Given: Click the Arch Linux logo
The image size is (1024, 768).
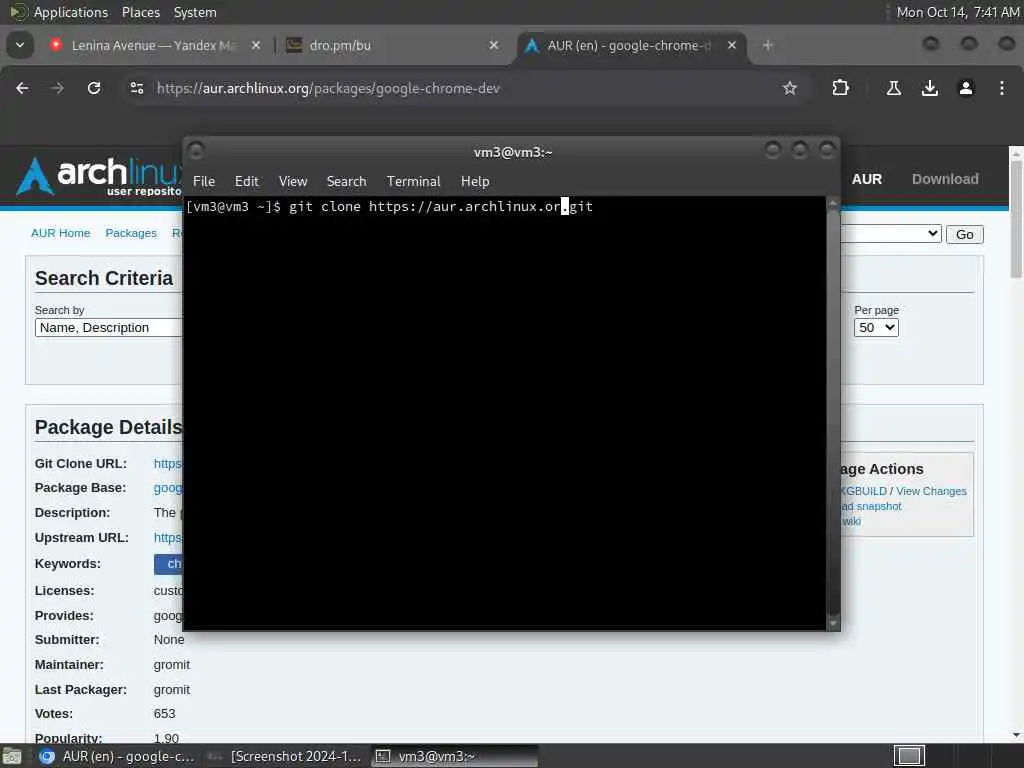Looking at the screenshot, I should (98, 176).
